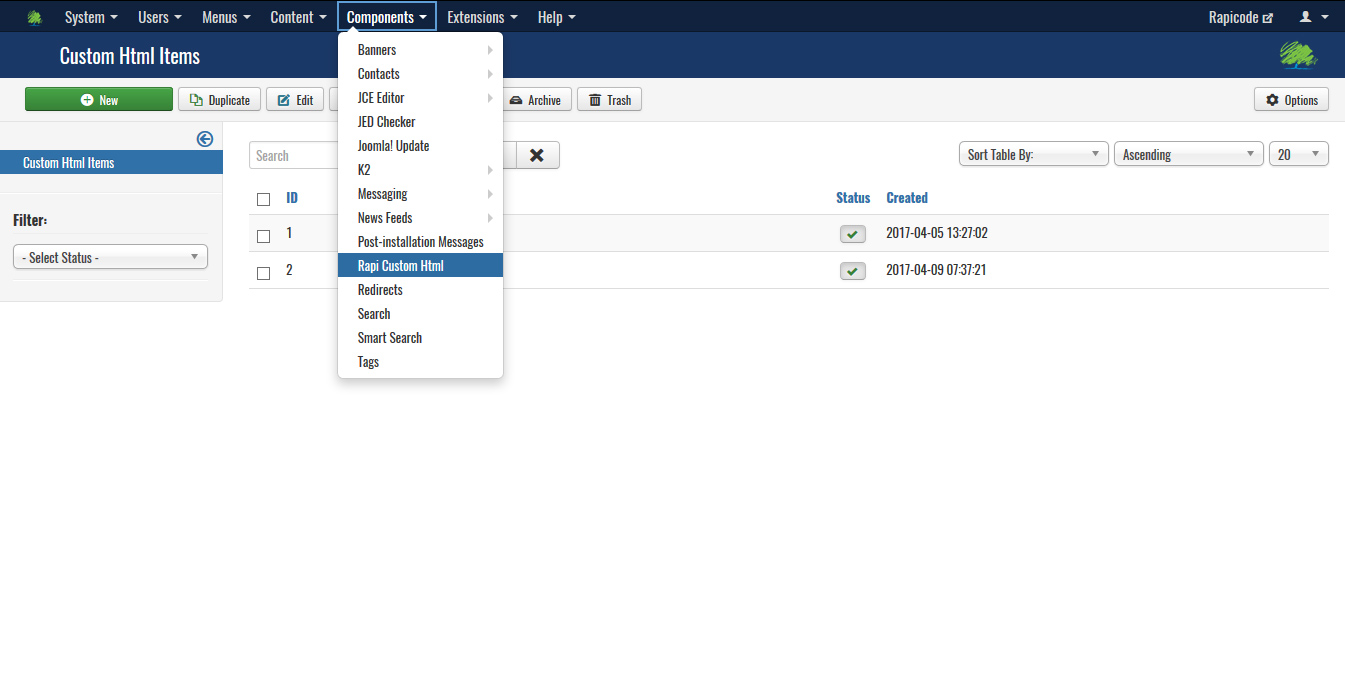Click the Joomla logo in the top menu bar
Image resolution: width=1345 pixels, height=699 pixels.
pyautogui.click(x=34, y=17)
